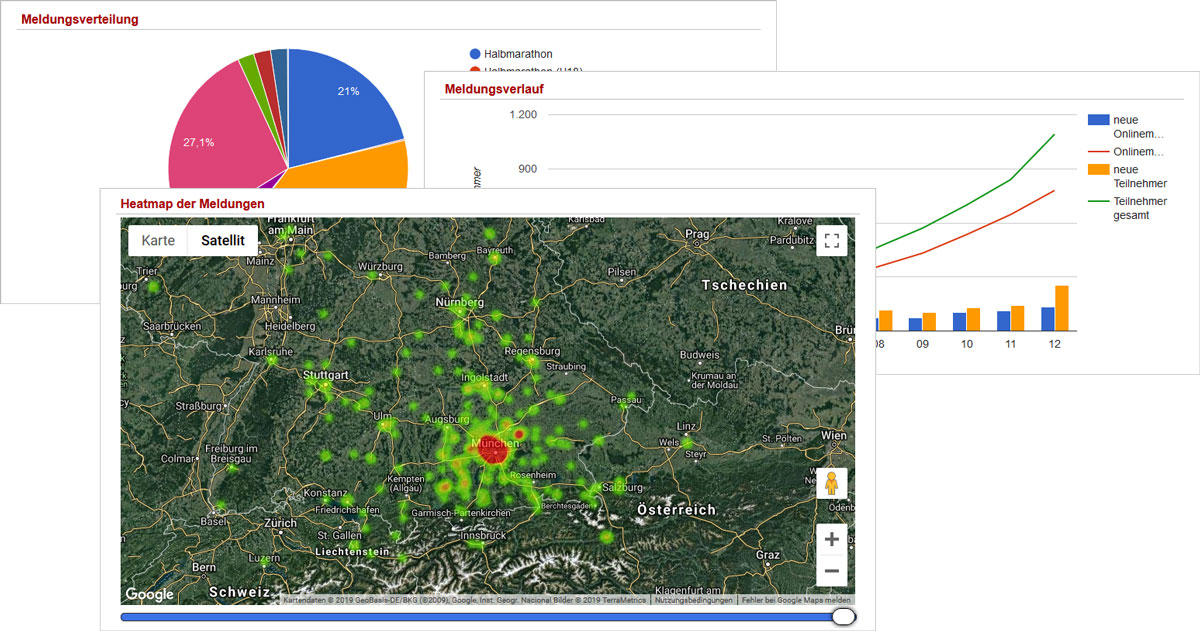The image size is (1200, 631).
Task: Switch the map to Karte view
Action: [x=158, y=241]
